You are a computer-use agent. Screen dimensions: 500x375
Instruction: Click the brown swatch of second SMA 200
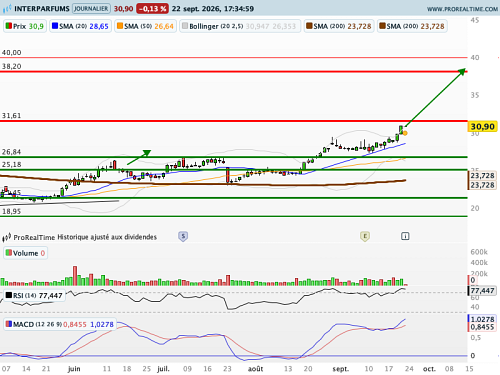pos(383,26)
